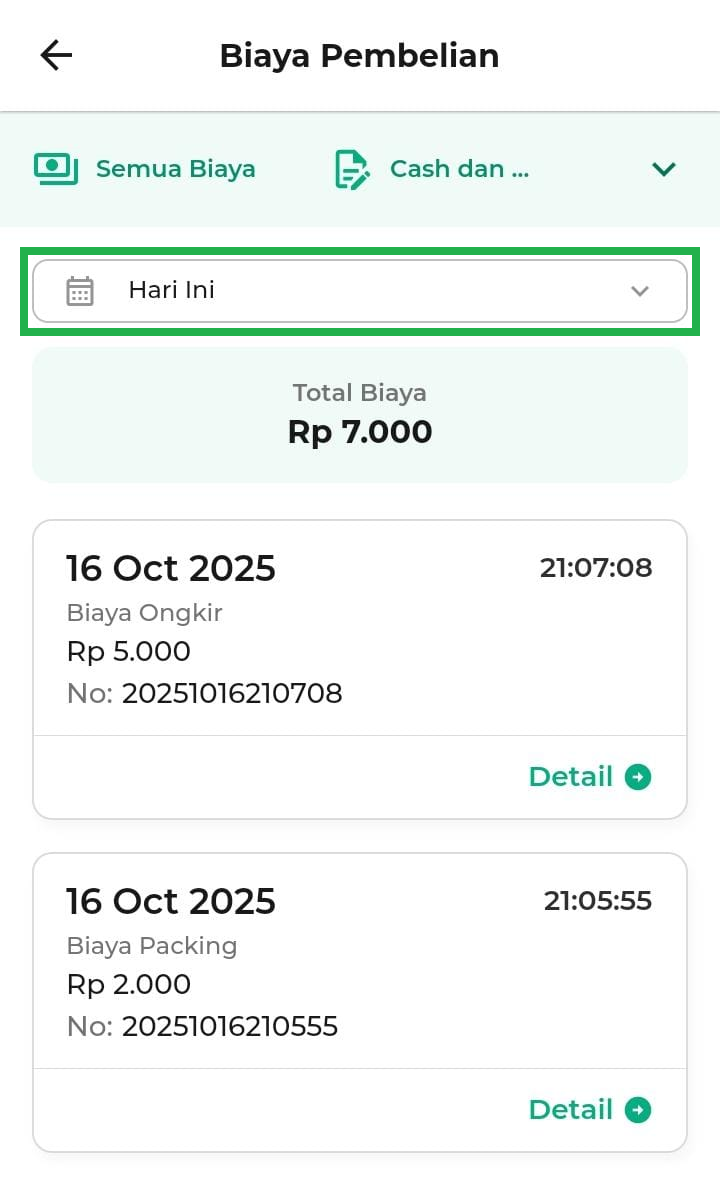
Task: Click the chevron in Hari Ini field
Action: [640, 291]
